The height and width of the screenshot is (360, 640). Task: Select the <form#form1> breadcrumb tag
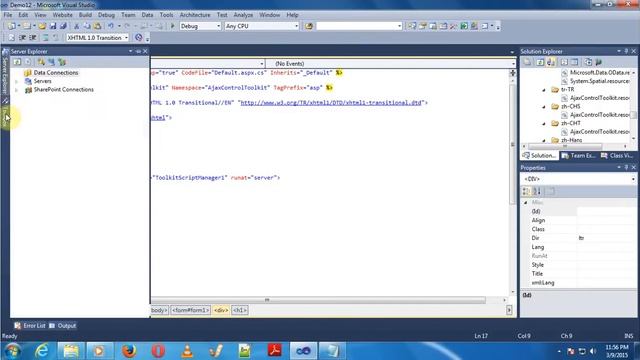point(191,310)
